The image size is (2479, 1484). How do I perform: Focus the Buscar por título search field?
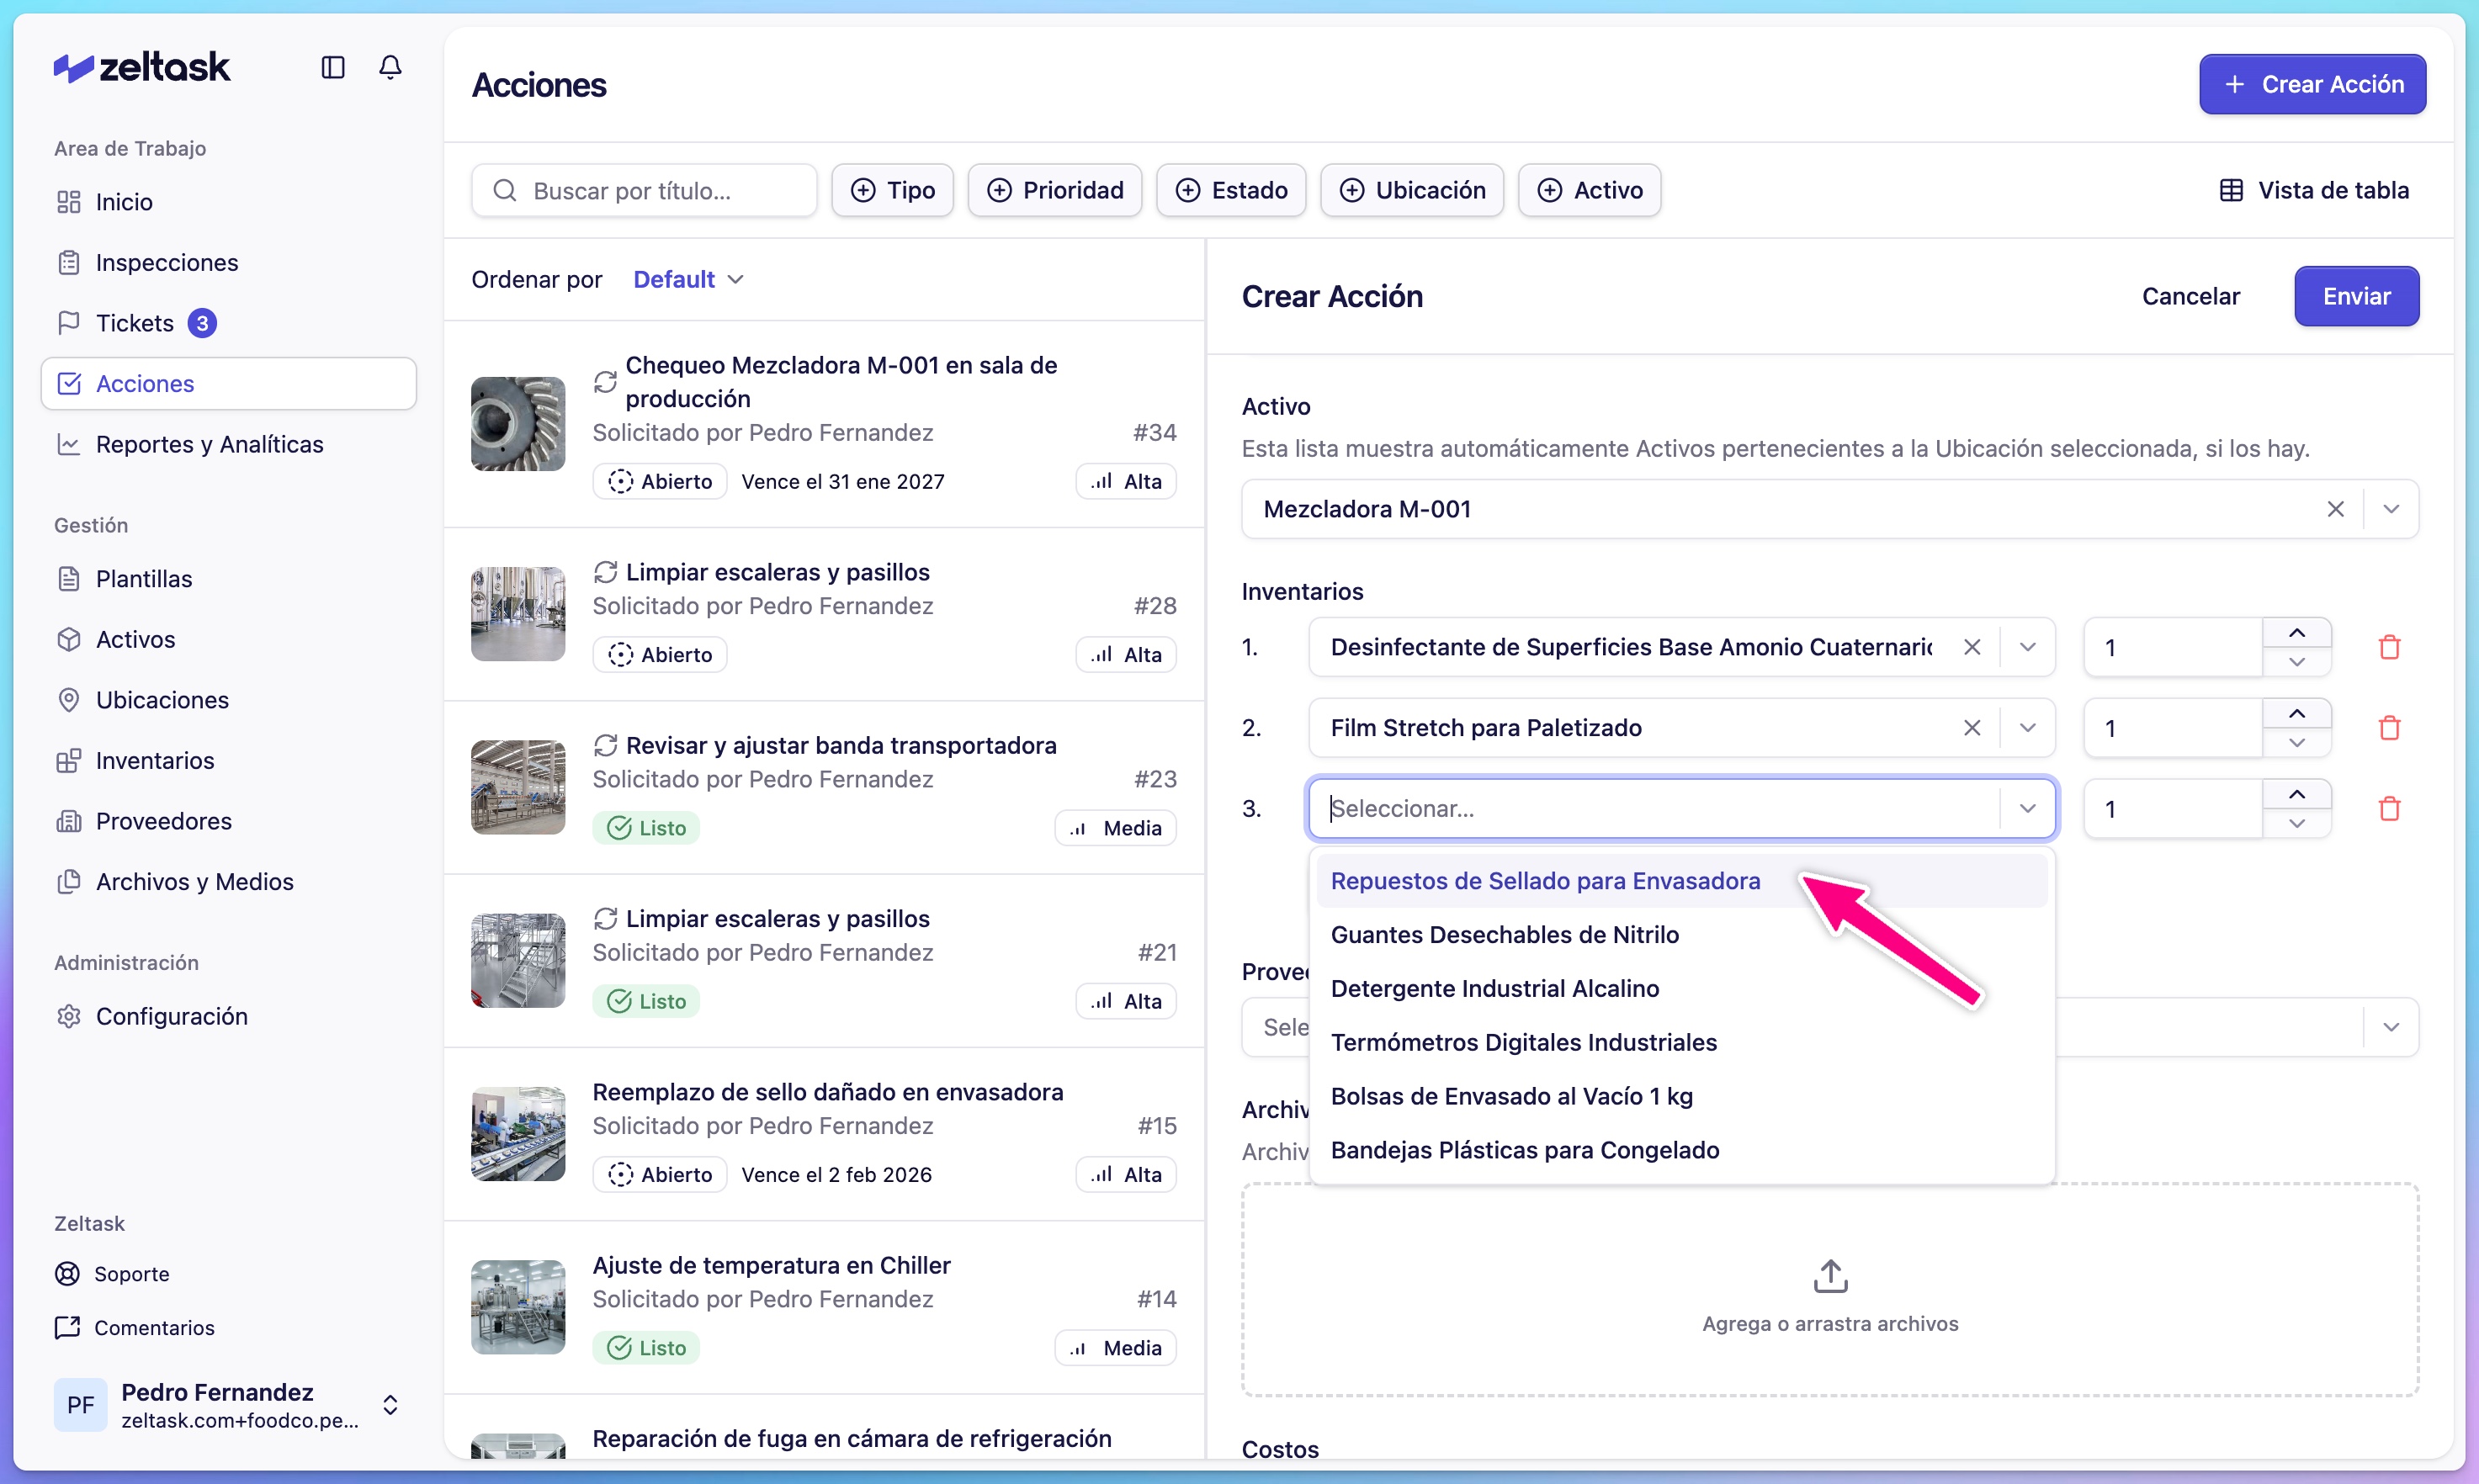(x=644, y=190)
